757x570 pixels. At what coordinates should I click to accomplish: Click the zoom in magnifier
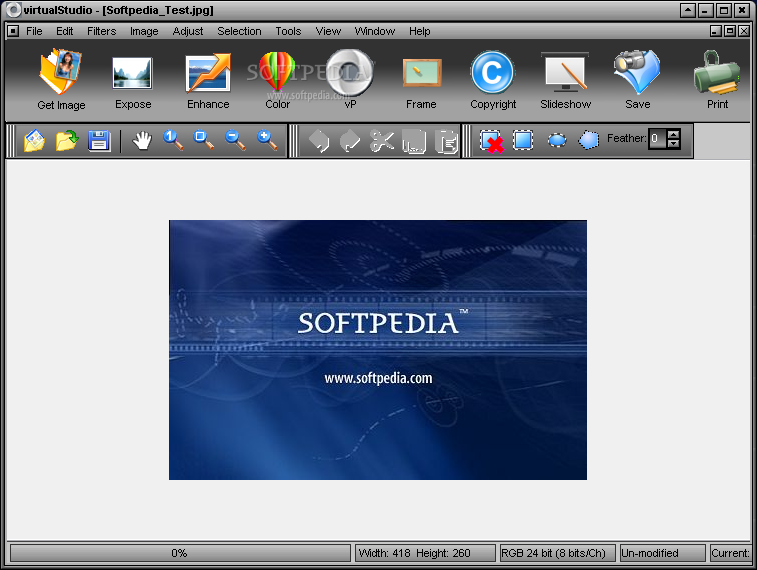coord(267,141)
